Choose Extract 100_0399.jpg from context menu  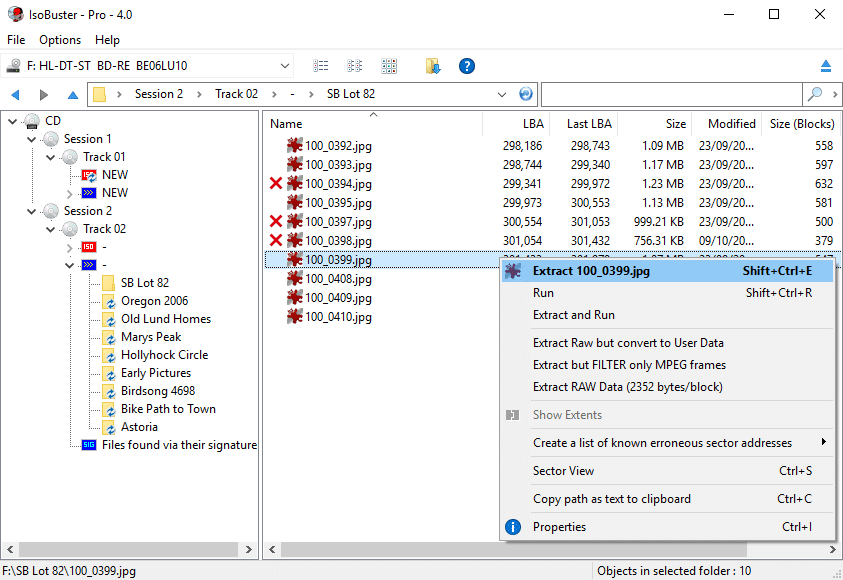point(667,271)
